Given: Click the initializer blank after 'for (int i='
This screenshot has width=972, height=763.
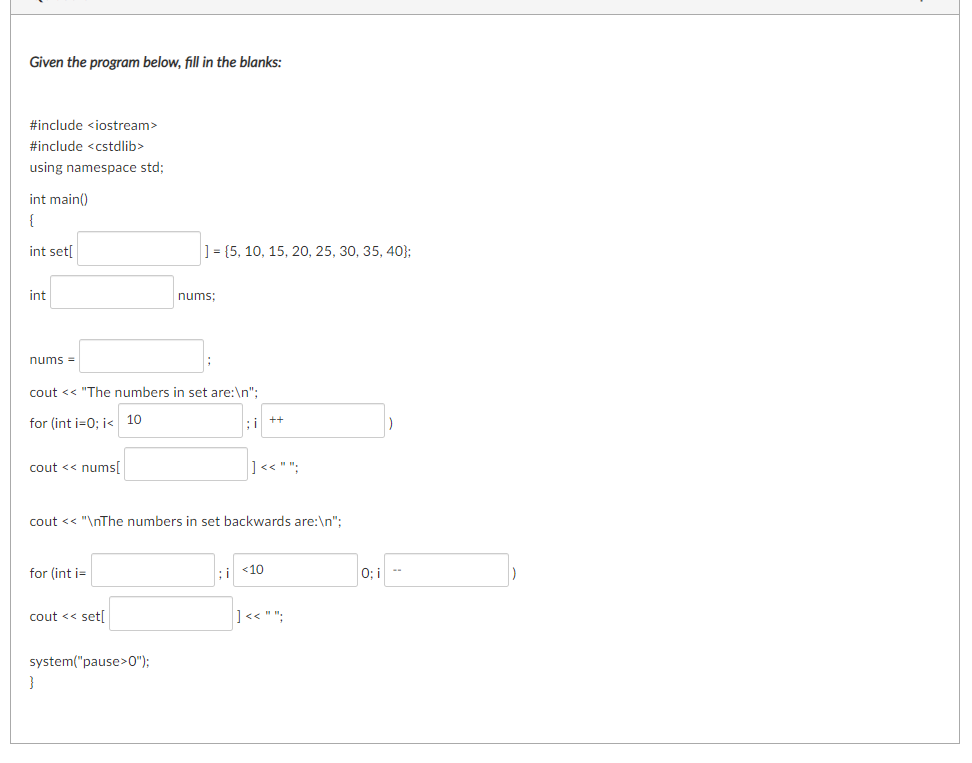Looking at the screenshot, I should pyautogui.click(x=152, y=570).
